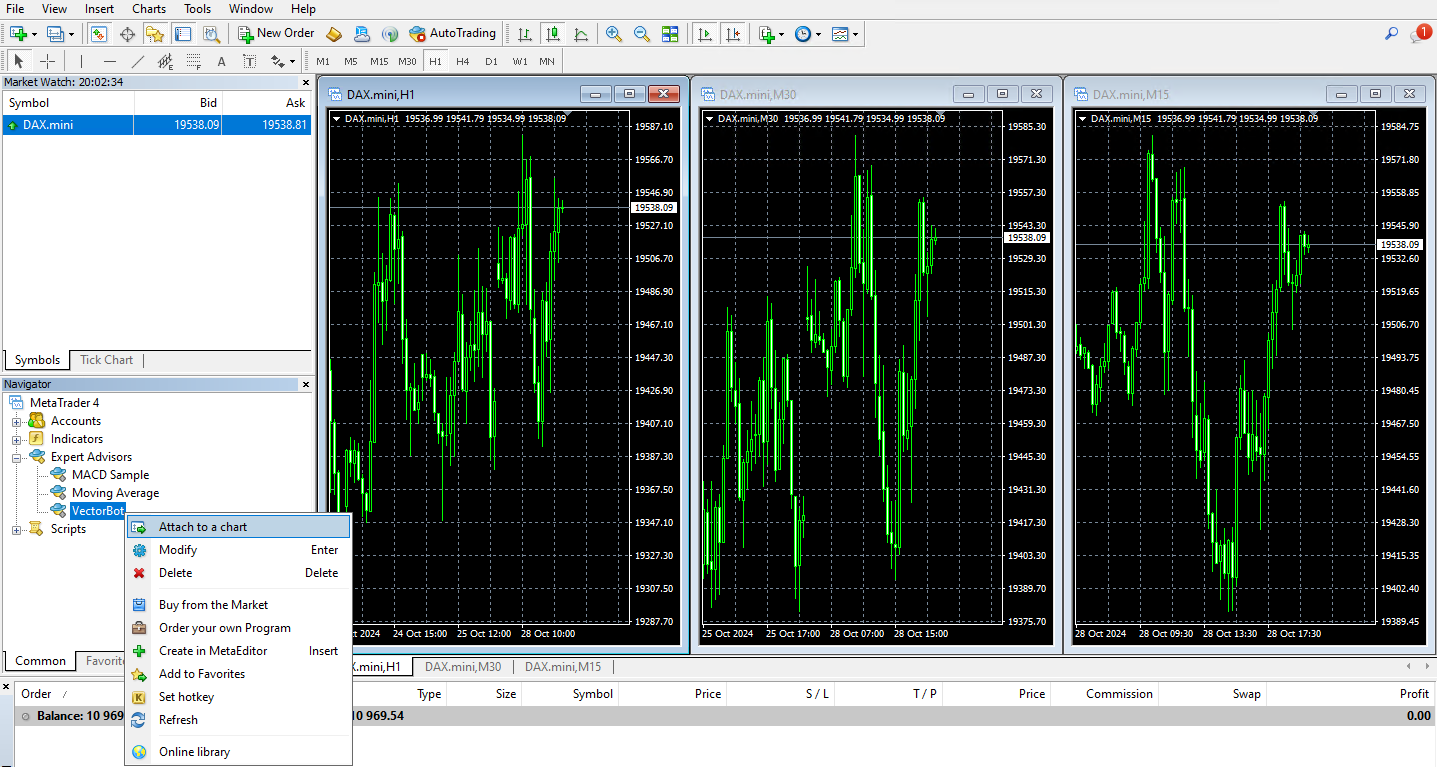Screen dimensions: 1437x767
Task: Open the Charts menu
Action: 149,9
